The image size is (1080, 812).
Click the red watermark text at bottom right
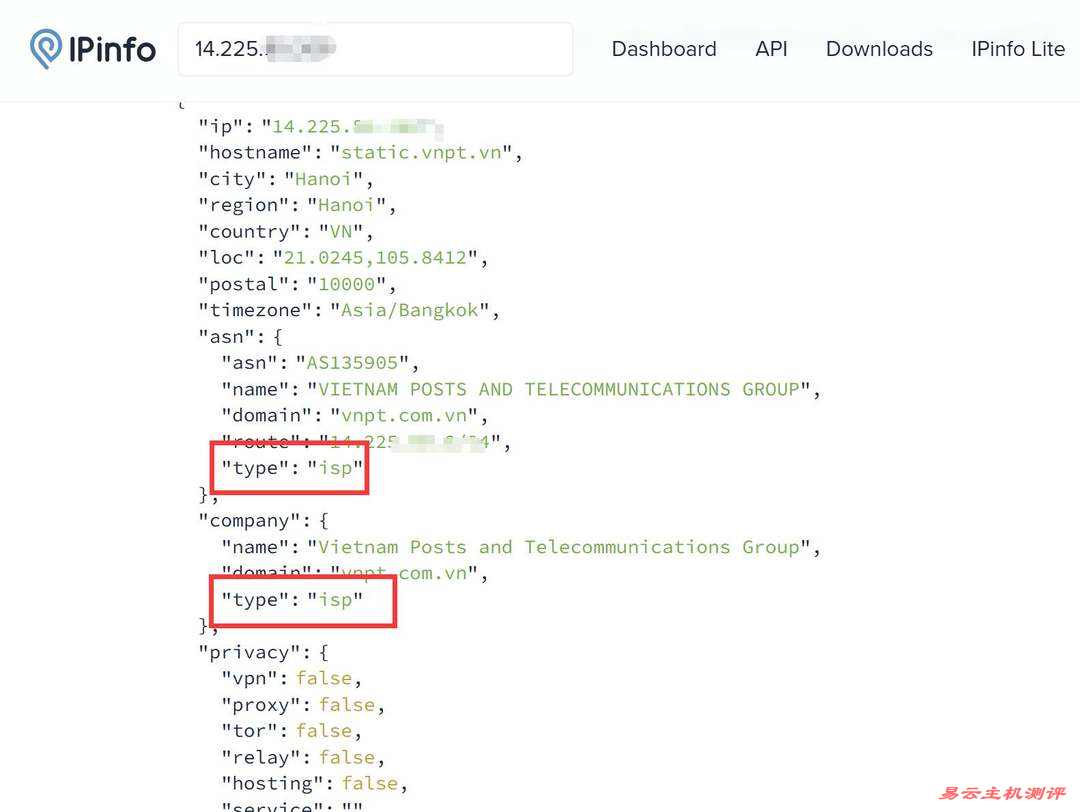[x=1001, y=793]
